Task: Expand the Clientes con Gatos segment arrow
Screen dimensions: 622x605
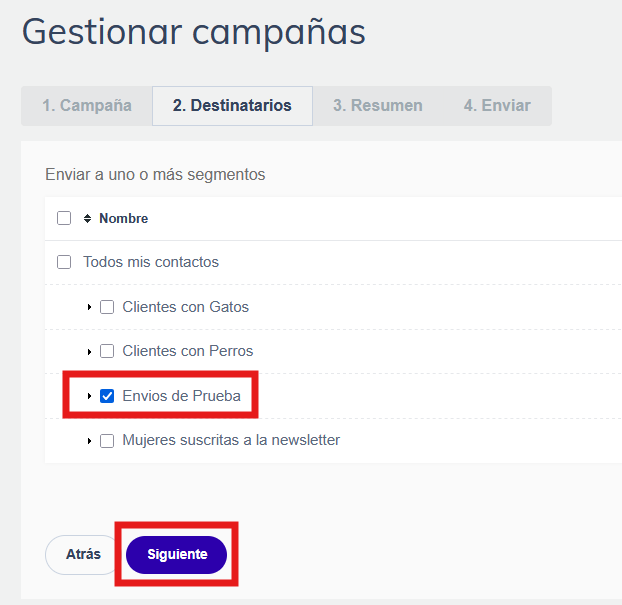Action: click(x=89, y=307)
